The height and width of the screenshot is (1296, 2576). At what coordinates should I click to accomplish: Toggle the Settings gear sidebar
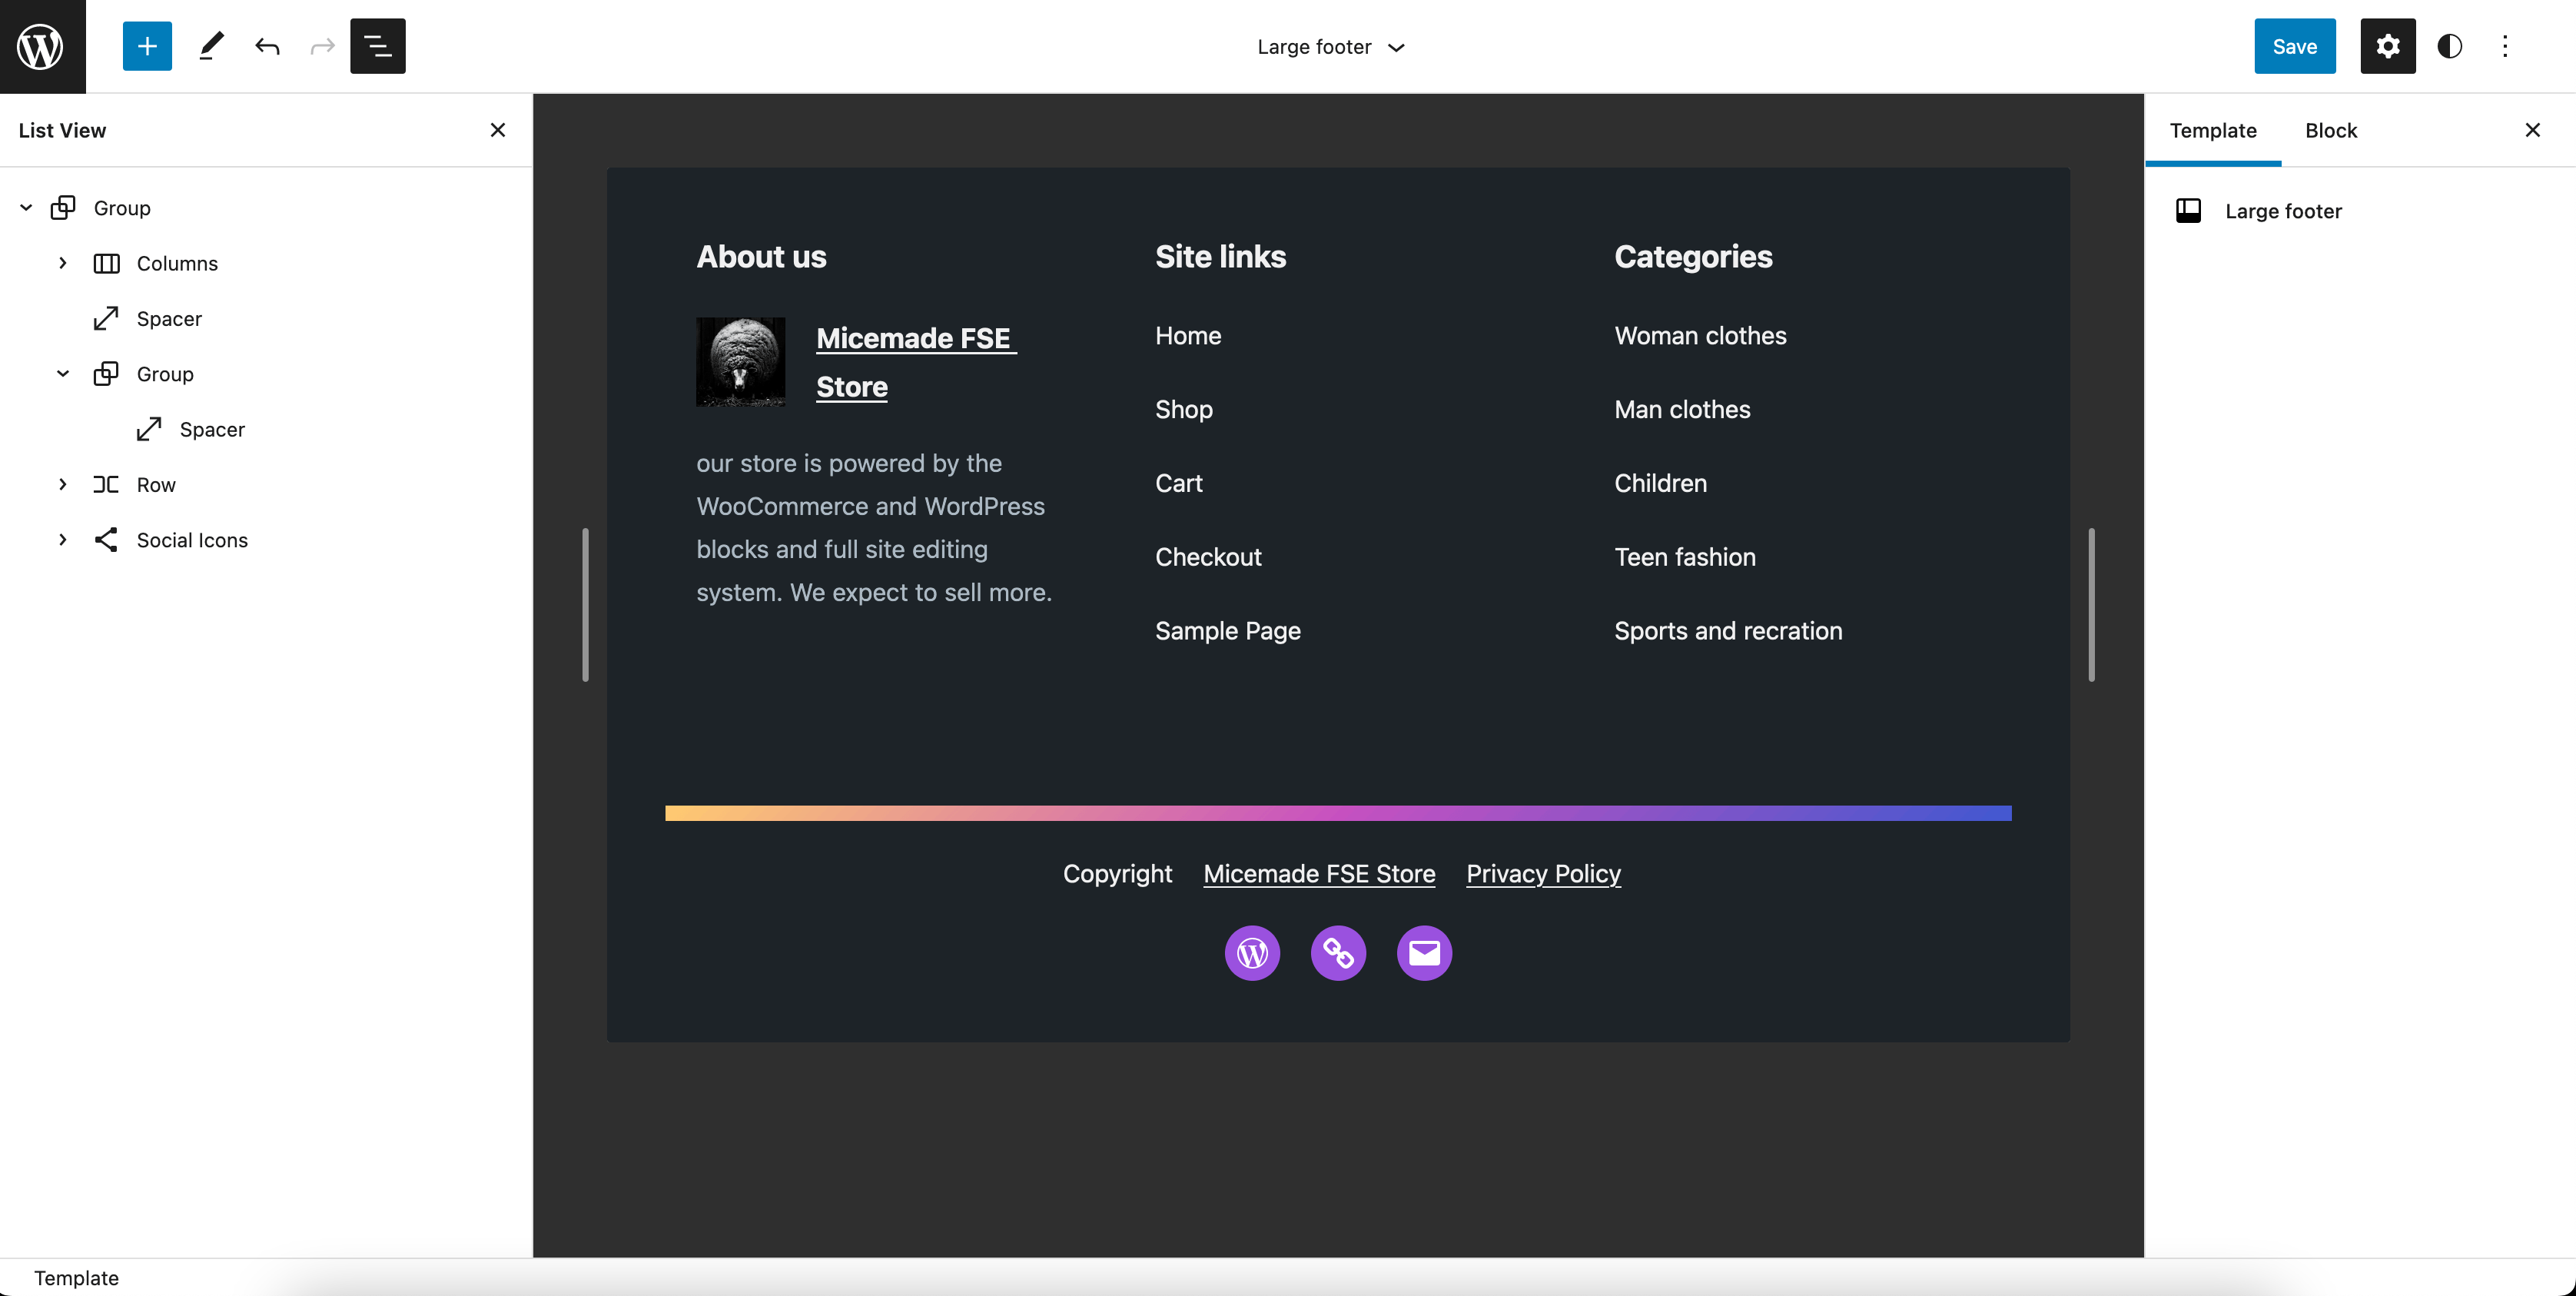2388,46
